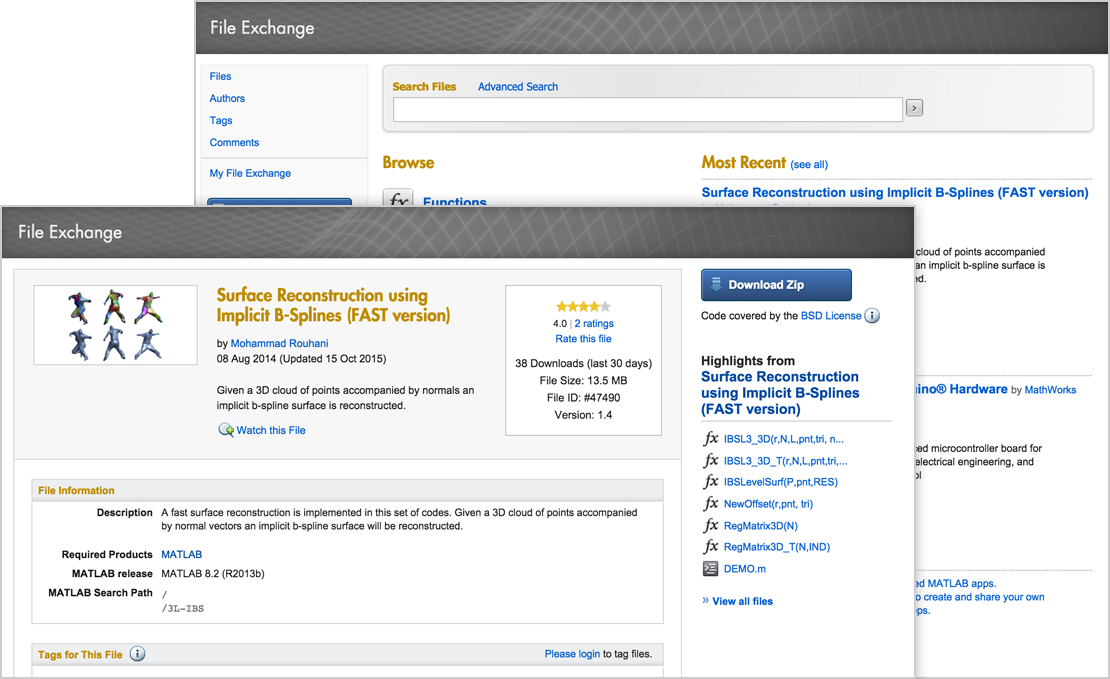Open Authors in the sidebar menu
This screenshot has width=1110, height=679.
point(227,98)
